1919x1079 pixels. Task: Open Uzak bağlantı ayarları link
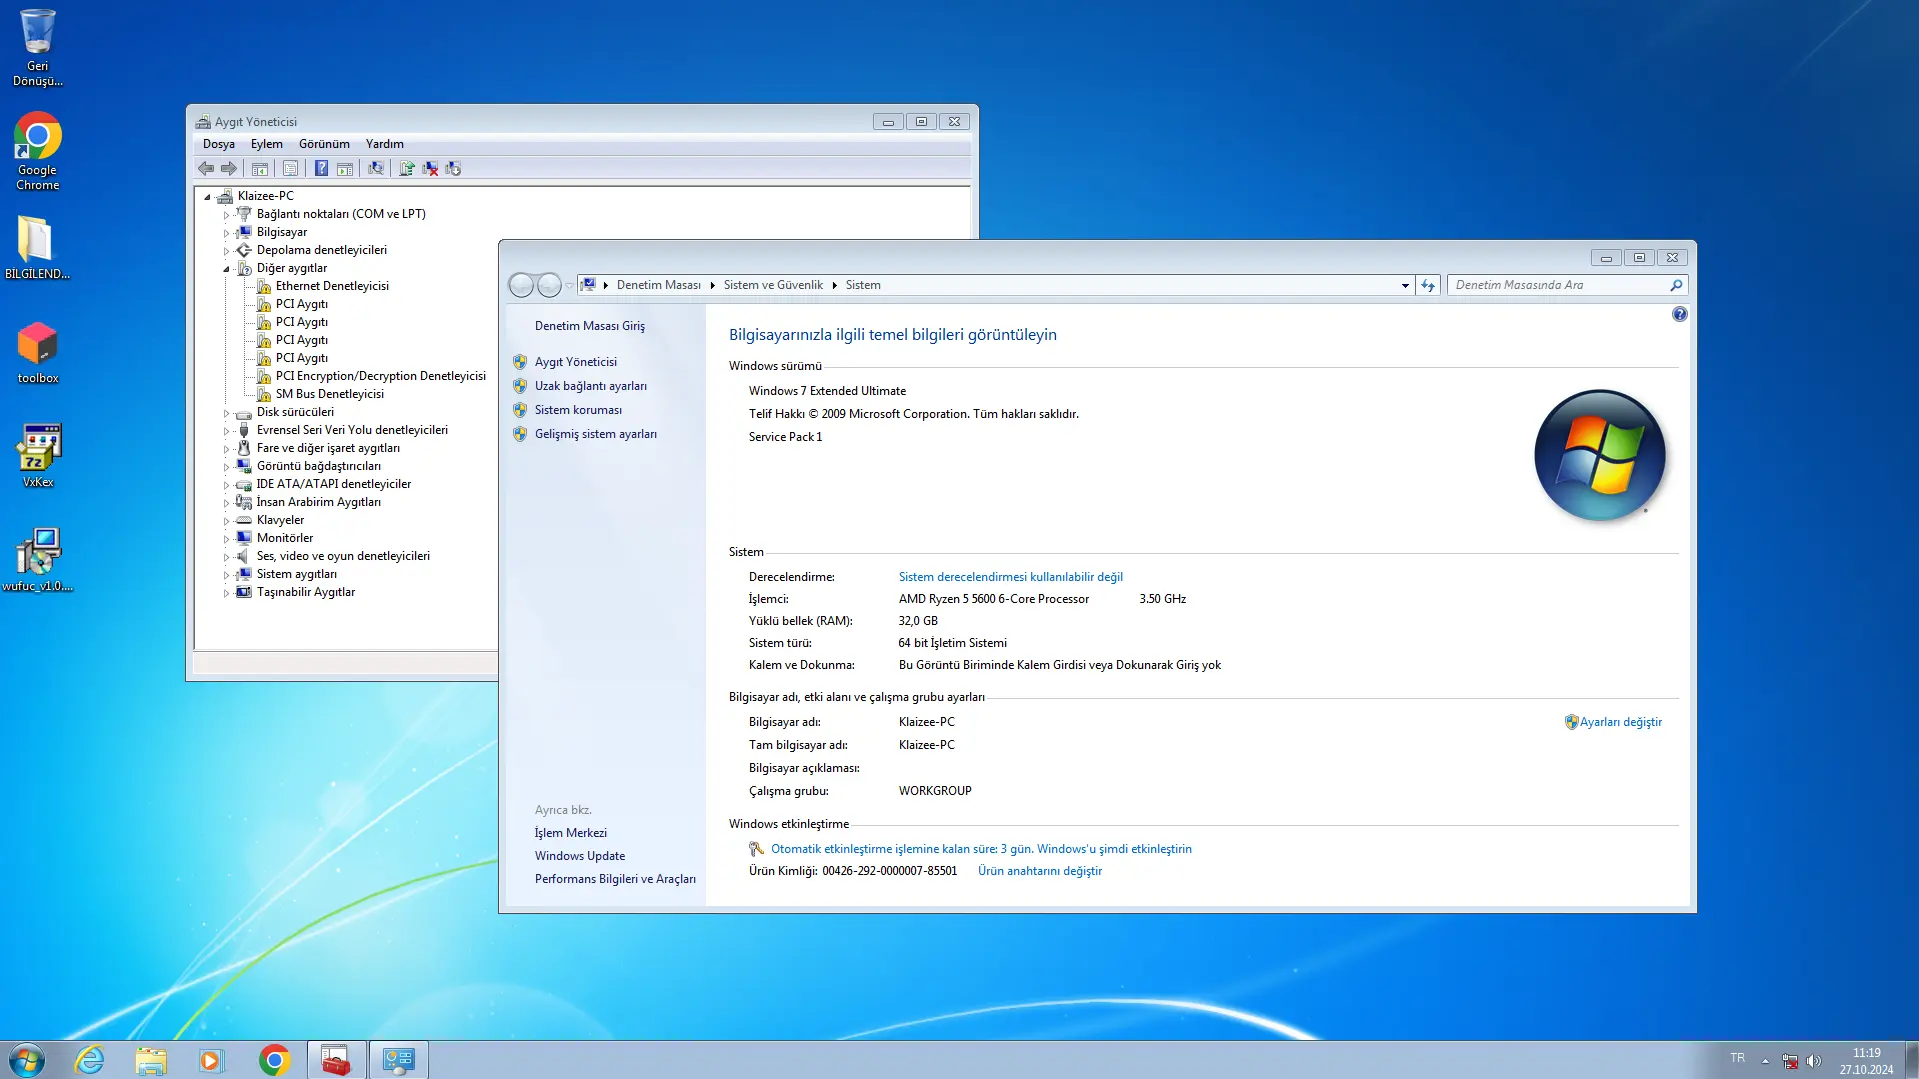click(x=591, y=386)
